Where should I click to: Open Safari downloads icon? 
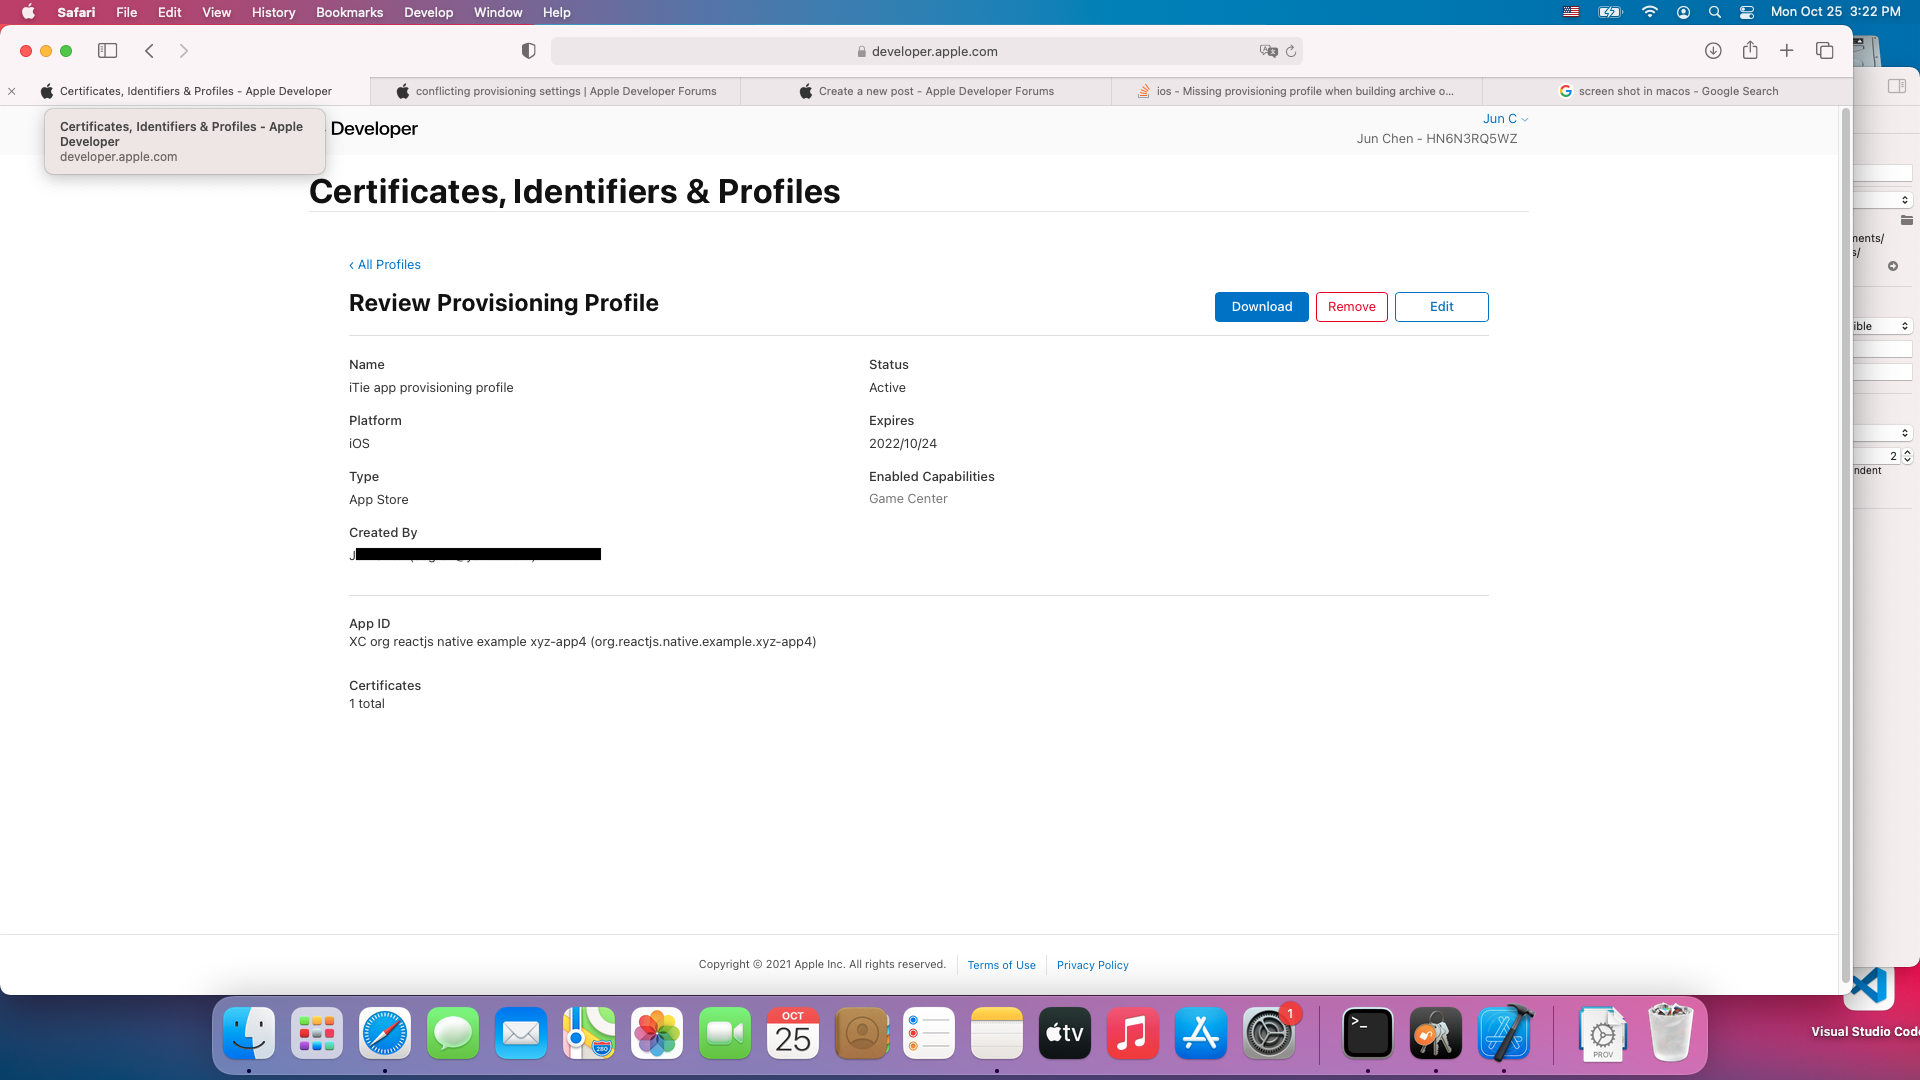click(1713, 51)
